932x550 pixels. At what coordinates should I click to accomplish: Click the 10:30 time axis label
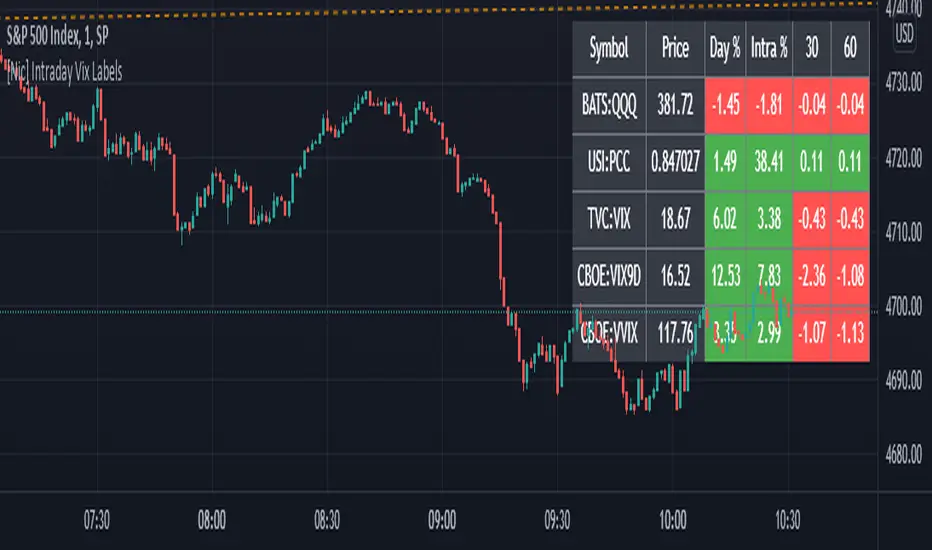pos(788,520)
